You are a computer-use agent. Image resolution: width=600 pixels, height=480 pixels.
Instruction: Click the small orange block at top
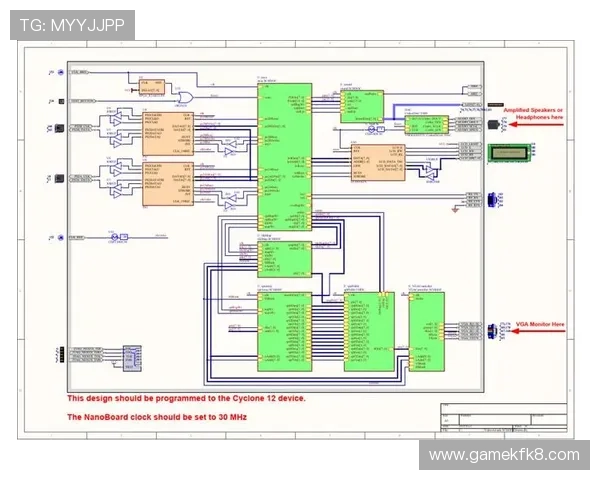(152, 88)
